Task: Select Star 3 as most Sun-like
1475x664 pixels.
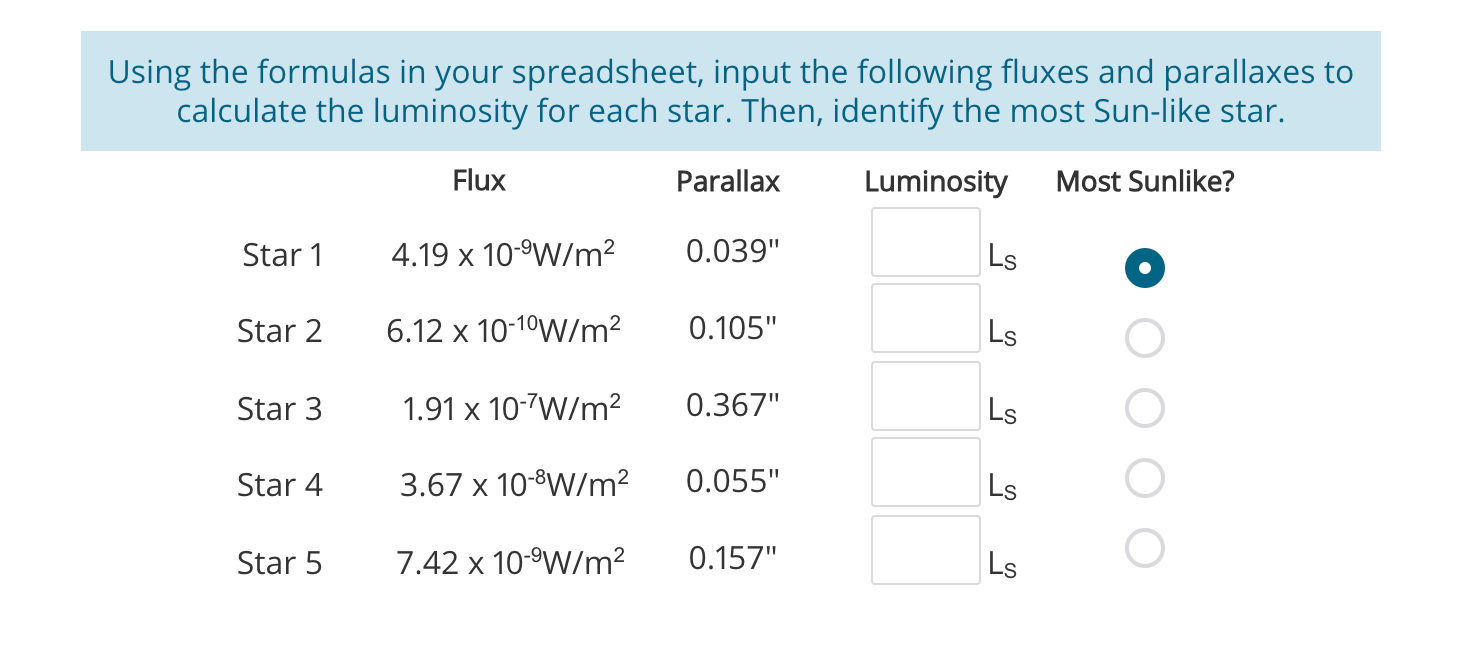Action: click(1144, 407)
